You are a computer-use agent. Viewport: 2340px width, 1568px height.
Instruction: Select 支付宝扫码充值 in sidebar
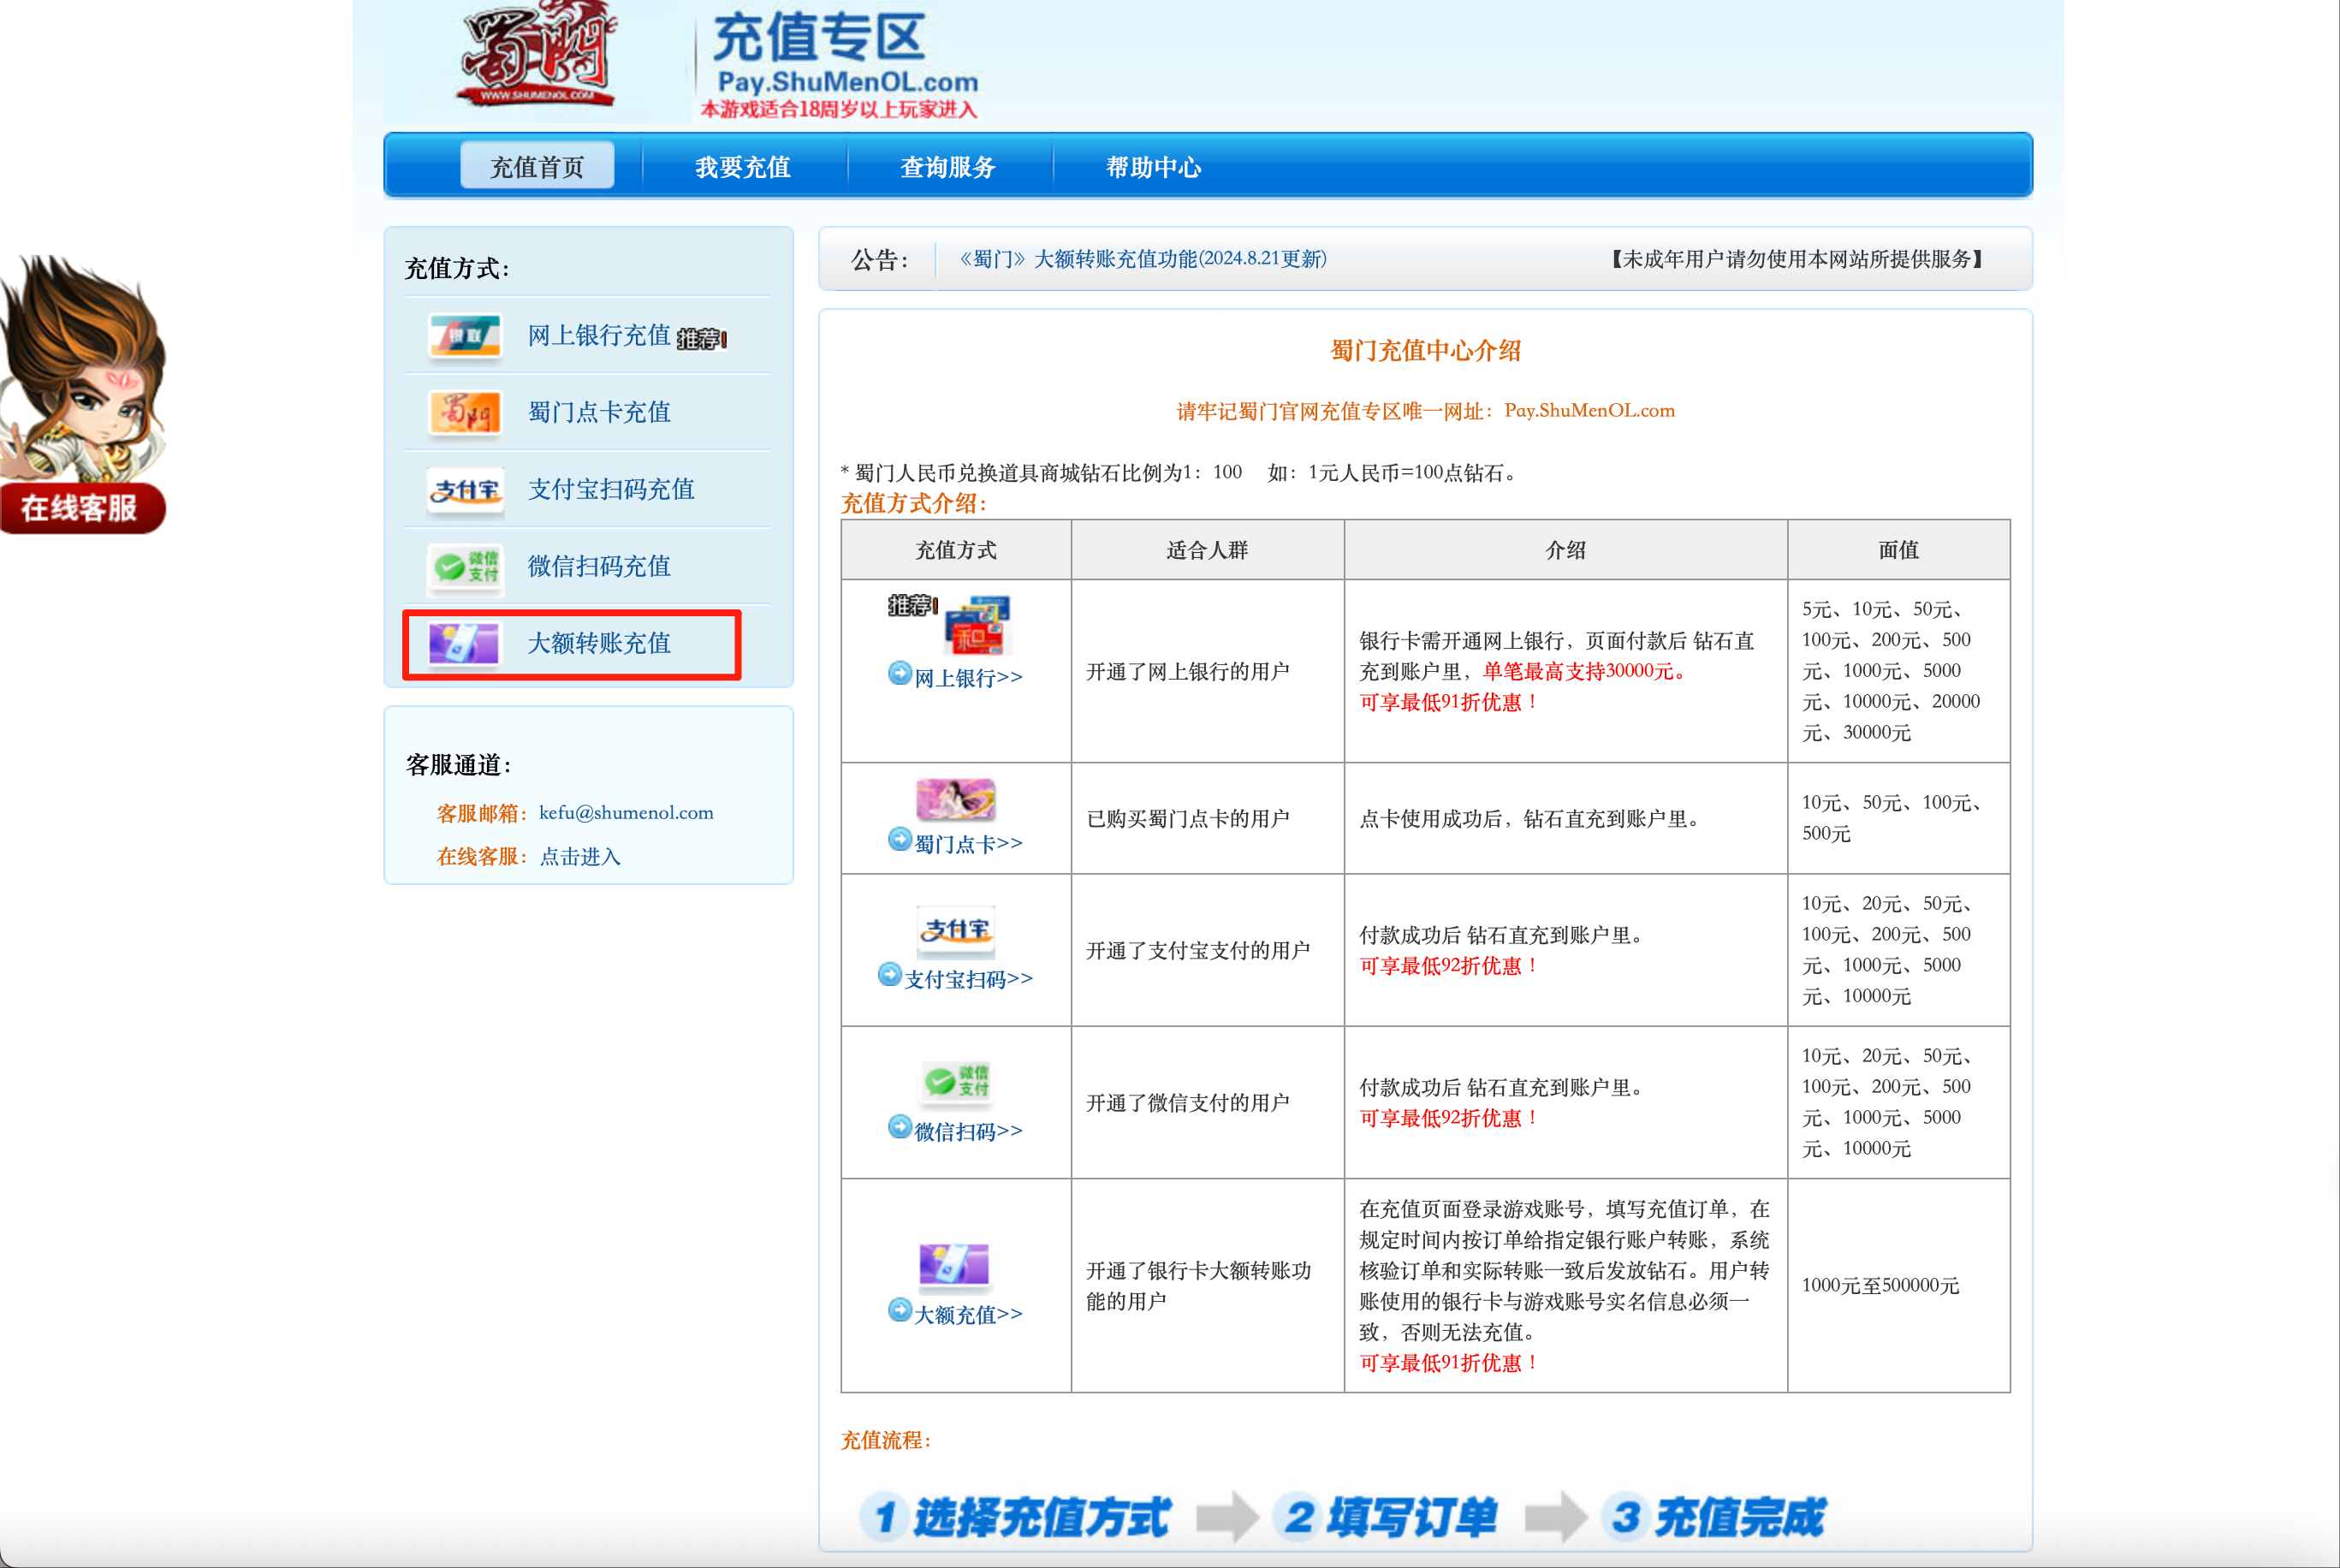tap(611, 489)
